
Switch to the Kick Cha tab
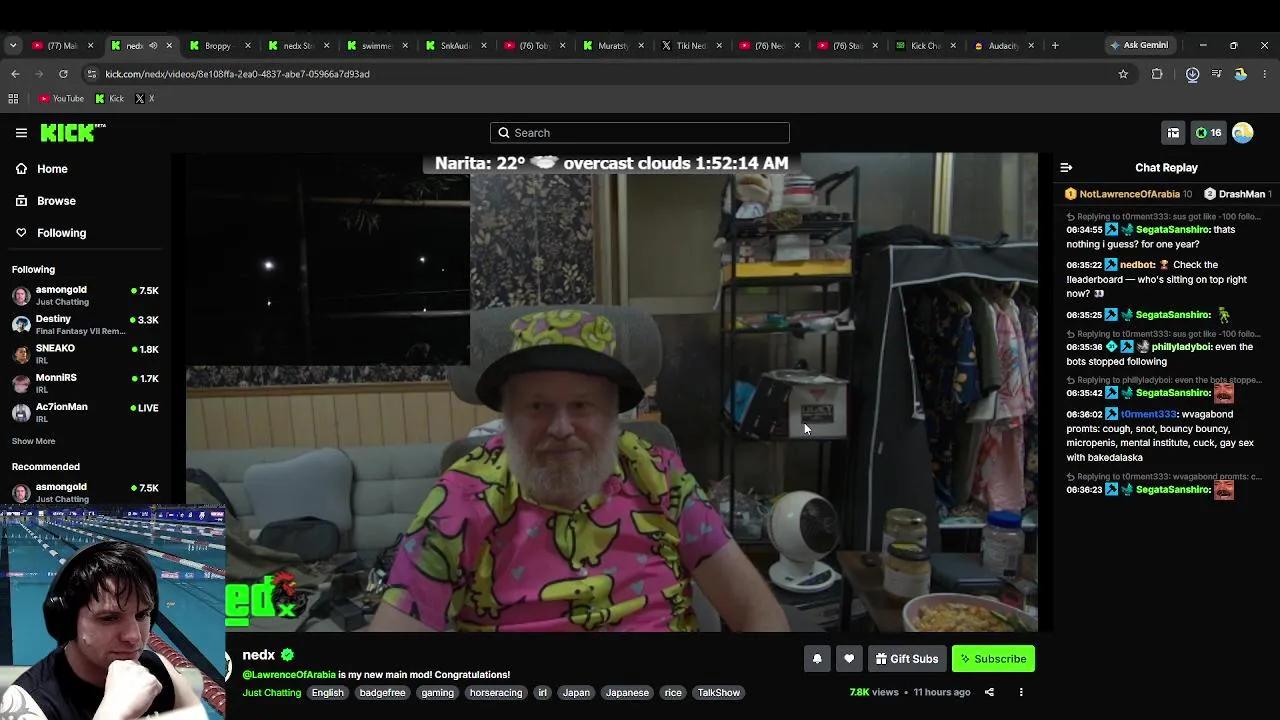pyautogui.click(x=924, y=45)
